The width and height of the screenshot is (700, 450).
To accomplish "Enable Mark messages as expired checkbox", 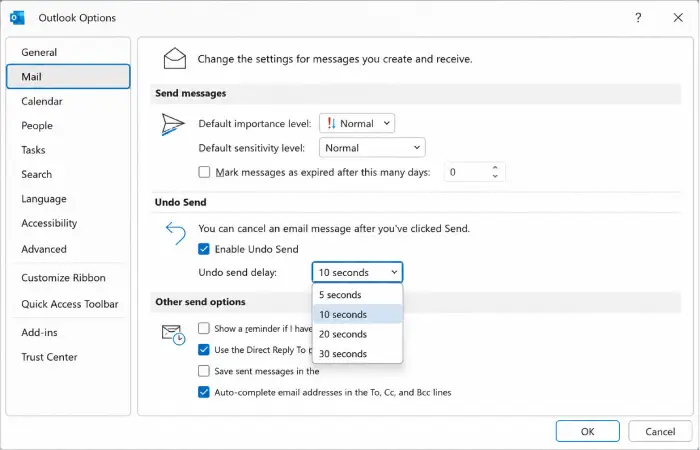I will (204, 172).
